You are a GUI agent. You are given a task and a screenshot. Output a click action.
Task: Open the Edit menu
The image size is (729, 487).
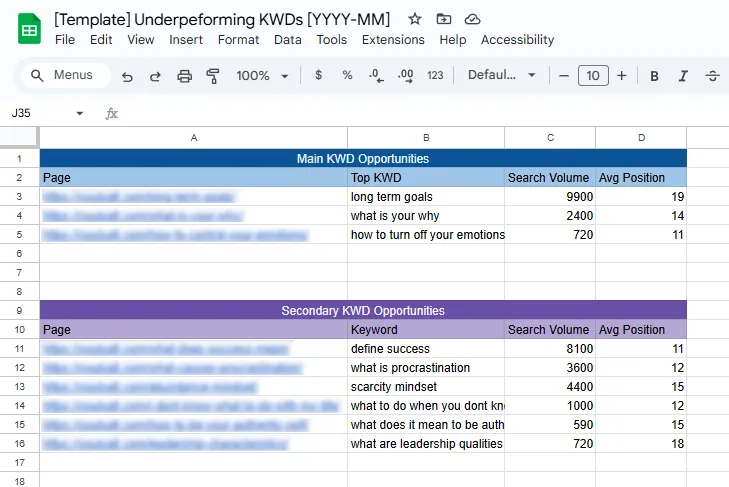coord(101,40)
